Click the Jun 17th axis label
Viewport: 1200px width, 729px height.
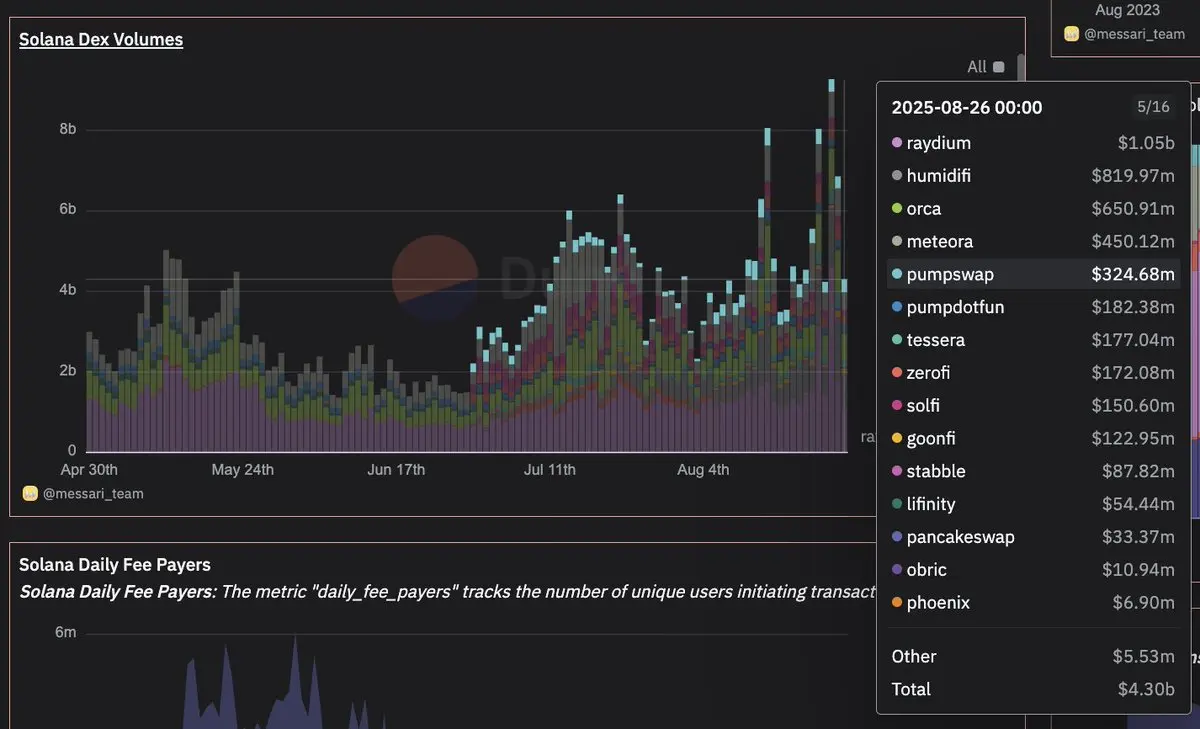396,470
